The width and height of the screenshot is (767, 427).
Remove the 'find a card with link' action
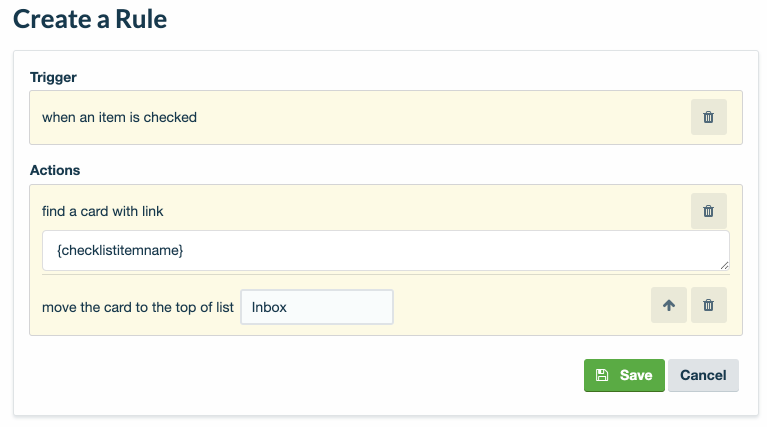[708, 211]
